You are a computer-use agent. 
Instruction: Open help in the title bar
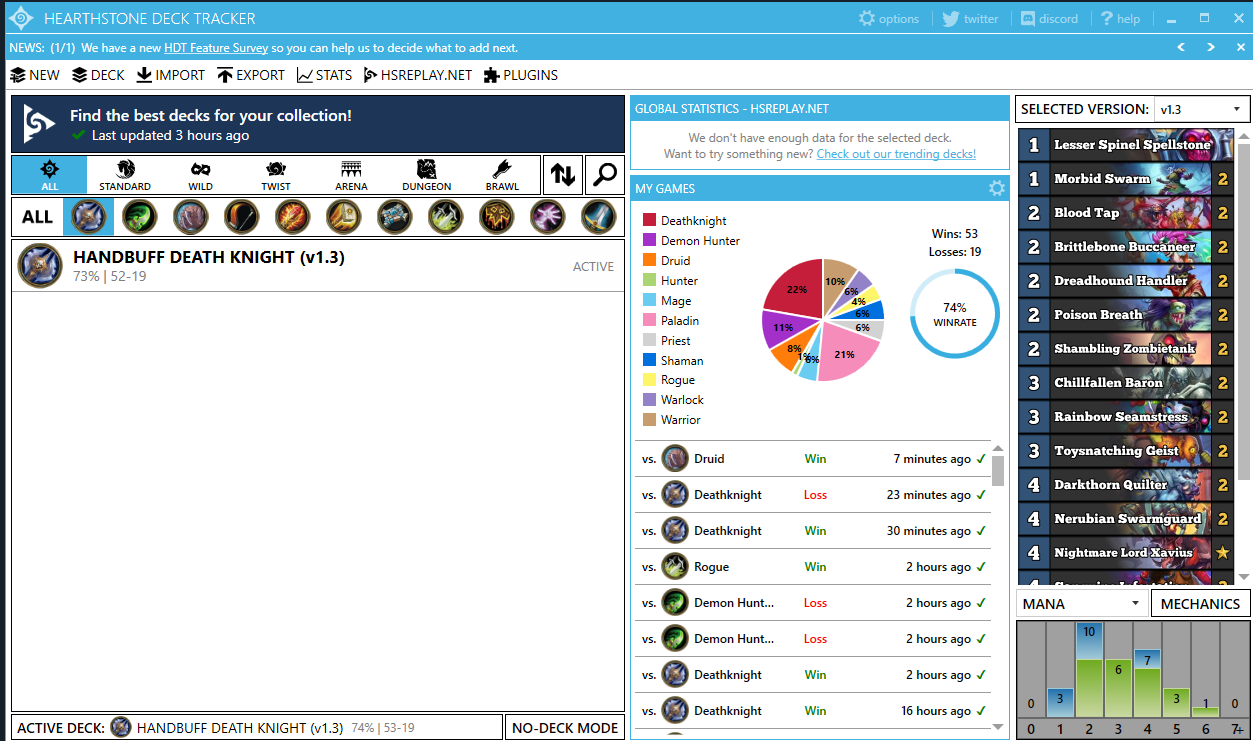pyautogui.click(x=1121, y=18)
